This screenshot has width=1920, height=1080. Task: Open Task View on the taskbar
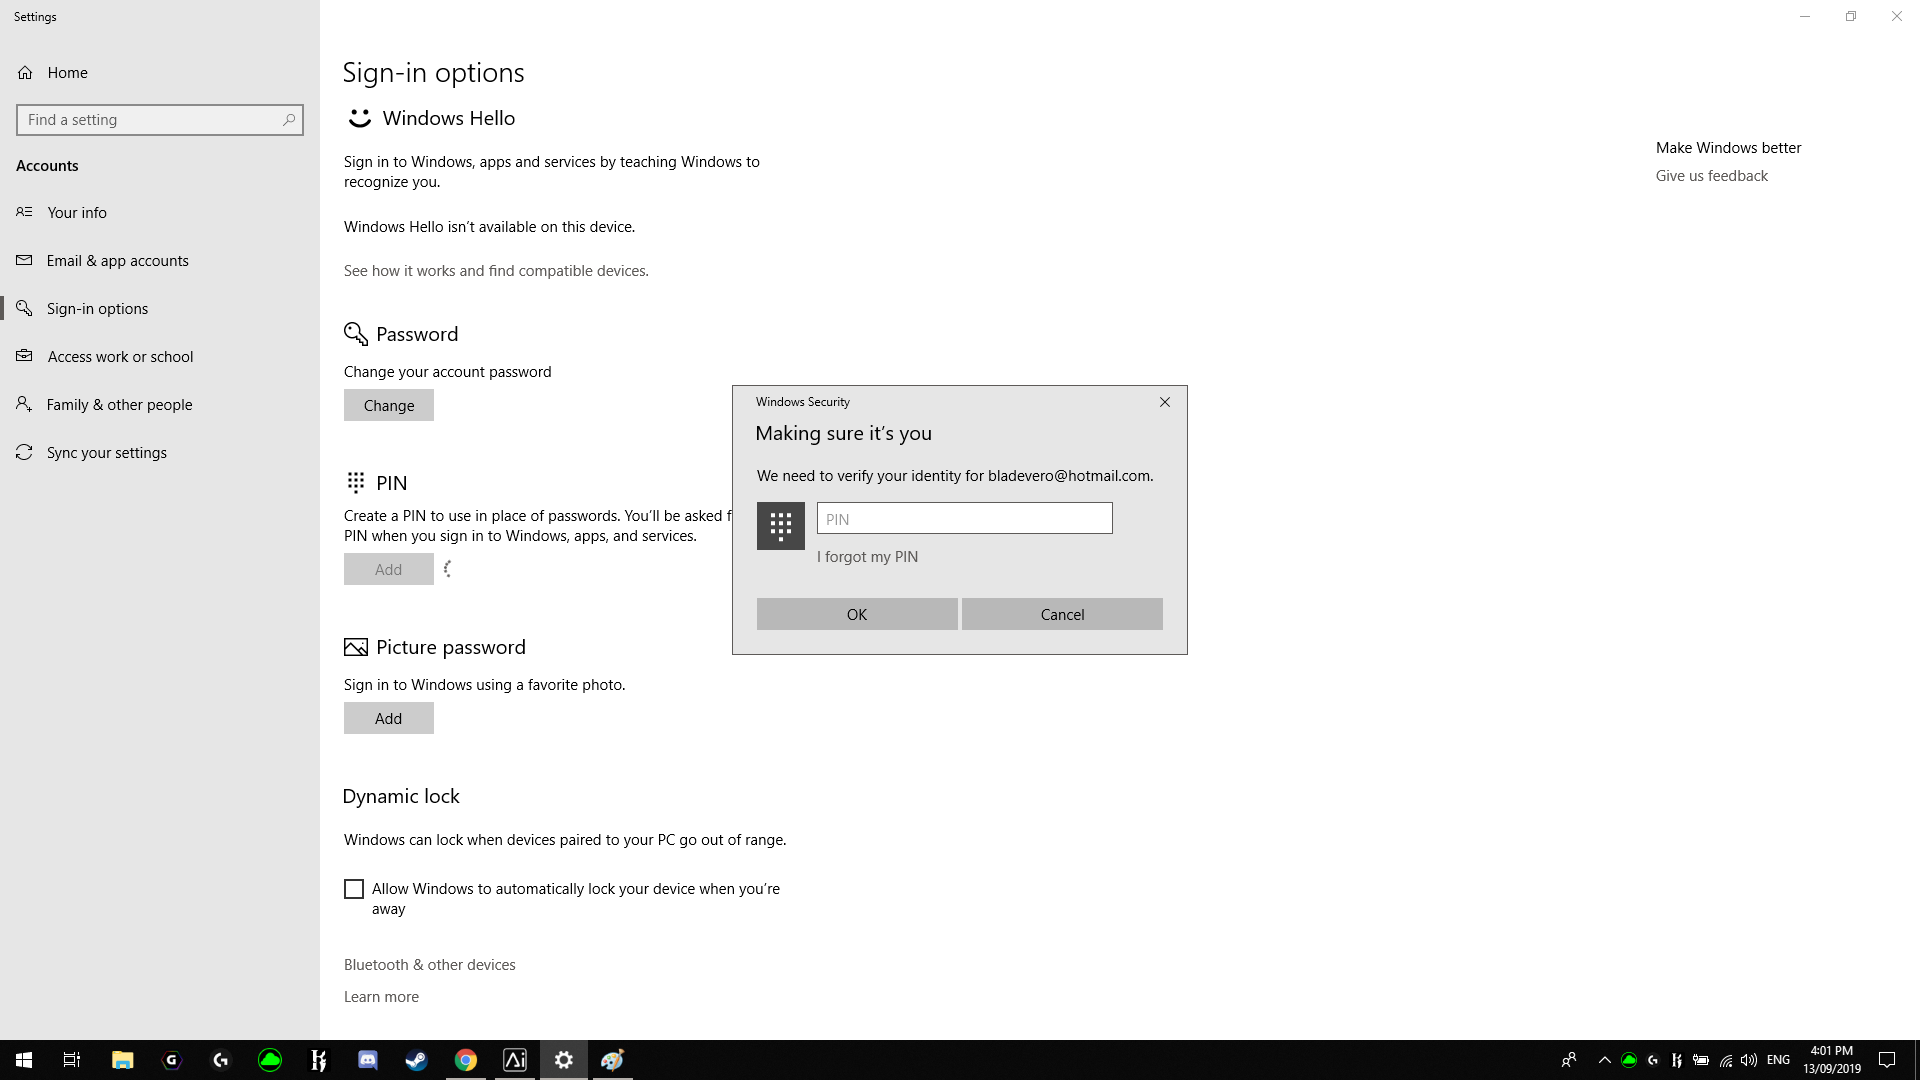(71, 1059)
